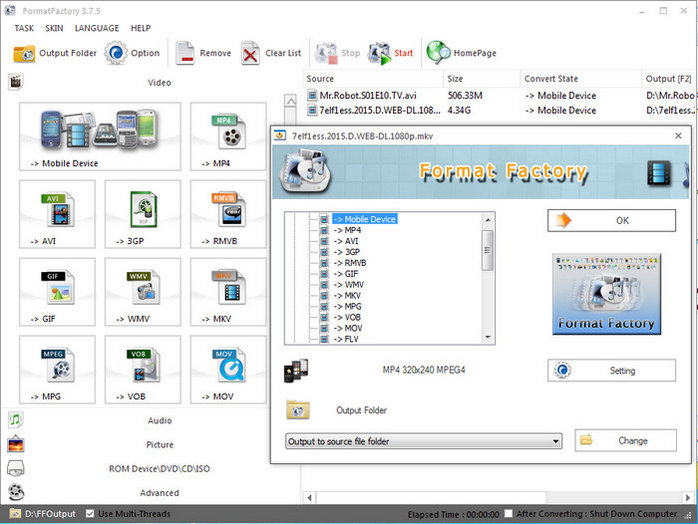
Task: Choose the VOB conversion tile
Action: [x=142, y=370]
